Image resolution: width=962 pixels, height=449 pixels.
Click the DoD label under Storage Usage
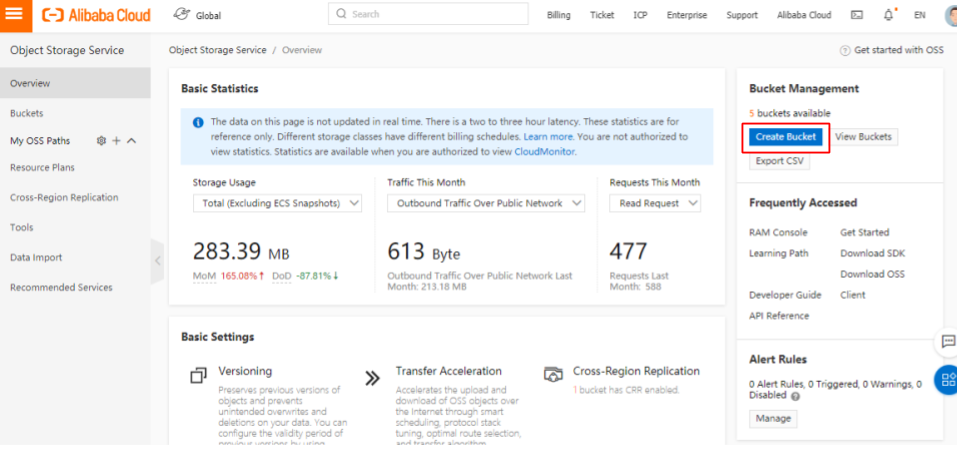pyautogui.click(x=282, y=276)
